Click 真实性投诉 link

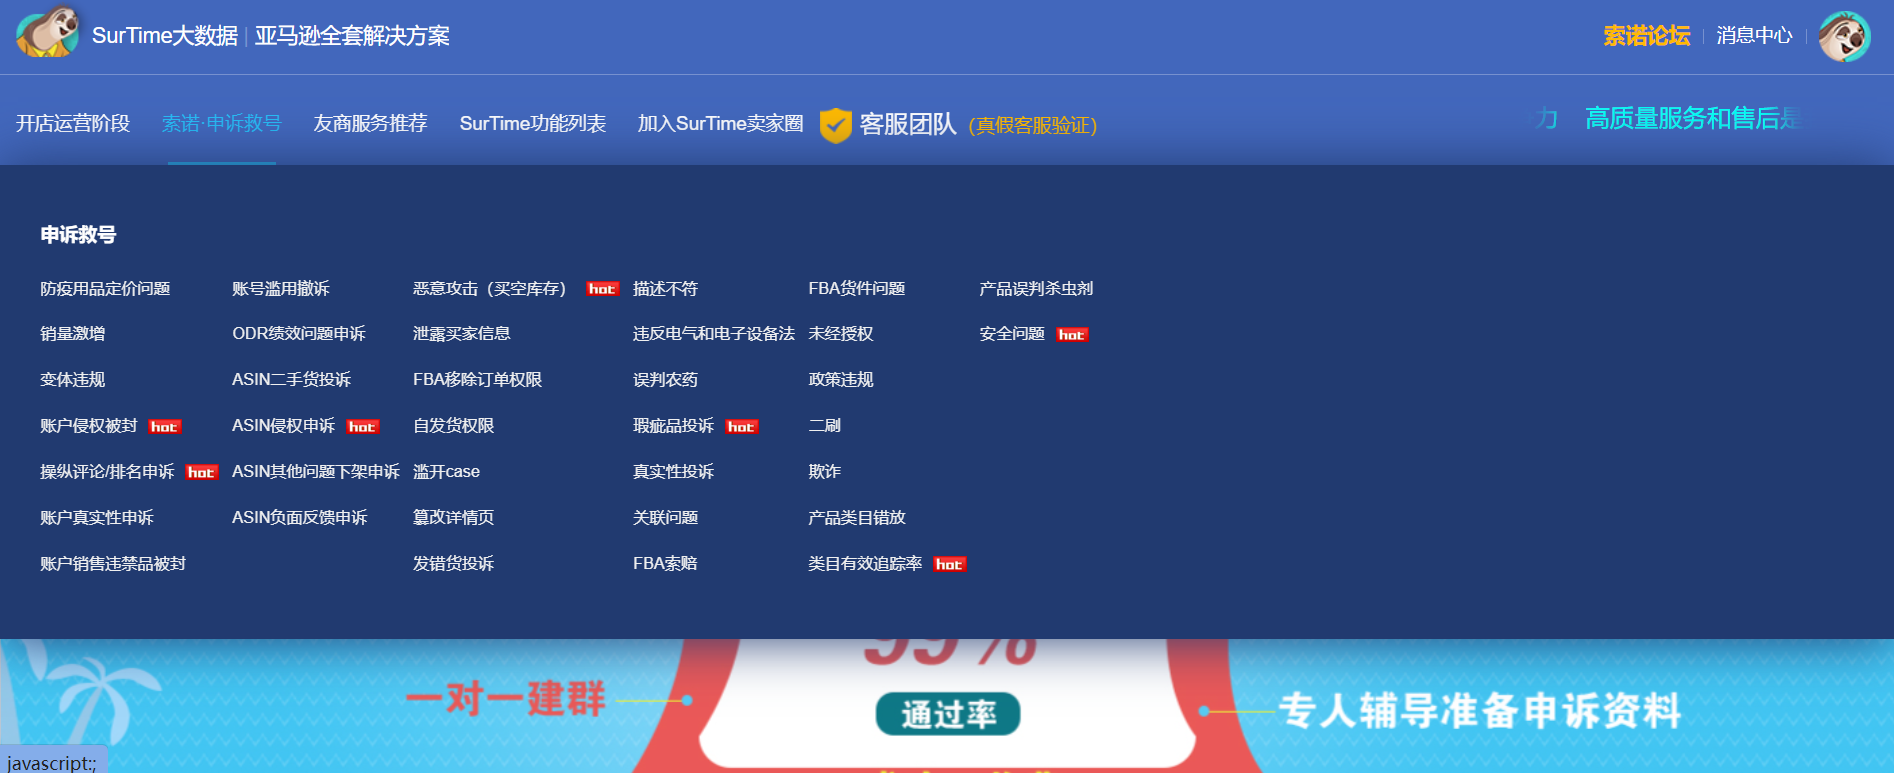[674, 472]
